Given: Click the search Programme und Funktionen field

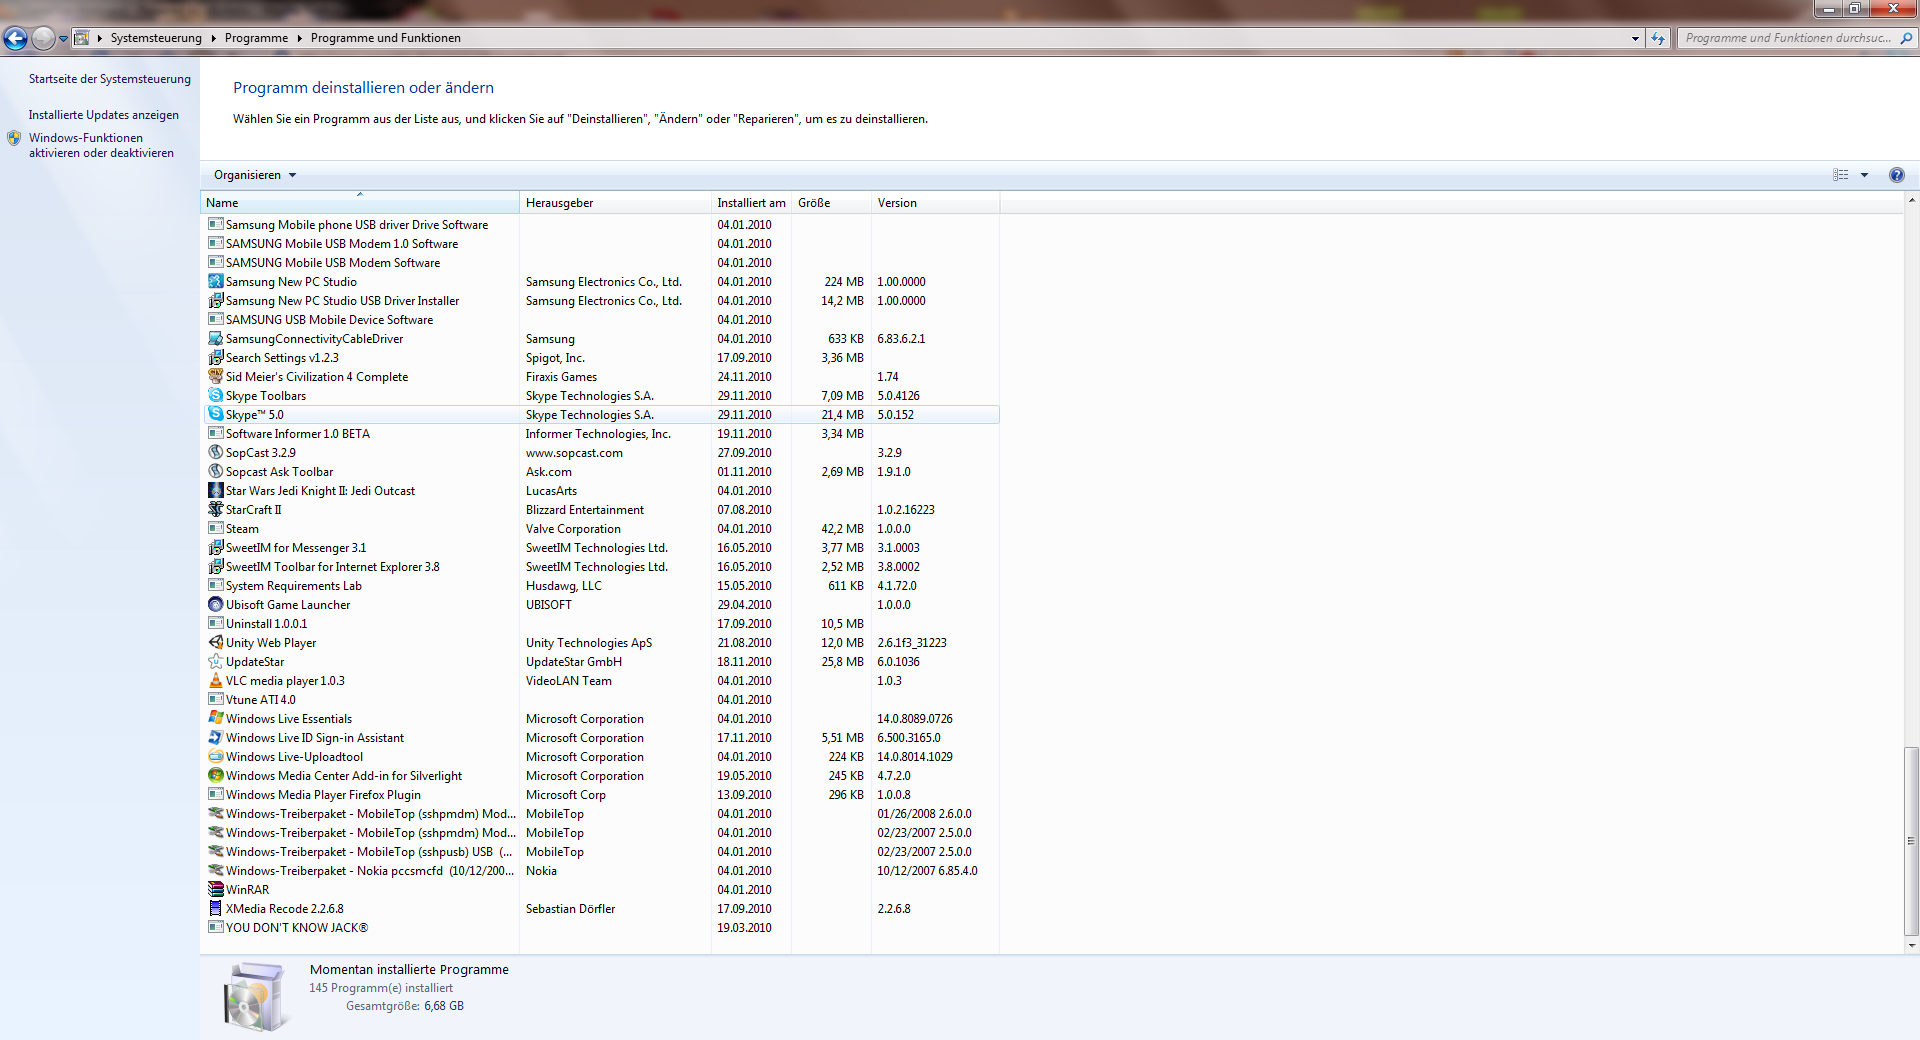Looking at the screenshot, I should [1787, 38].
